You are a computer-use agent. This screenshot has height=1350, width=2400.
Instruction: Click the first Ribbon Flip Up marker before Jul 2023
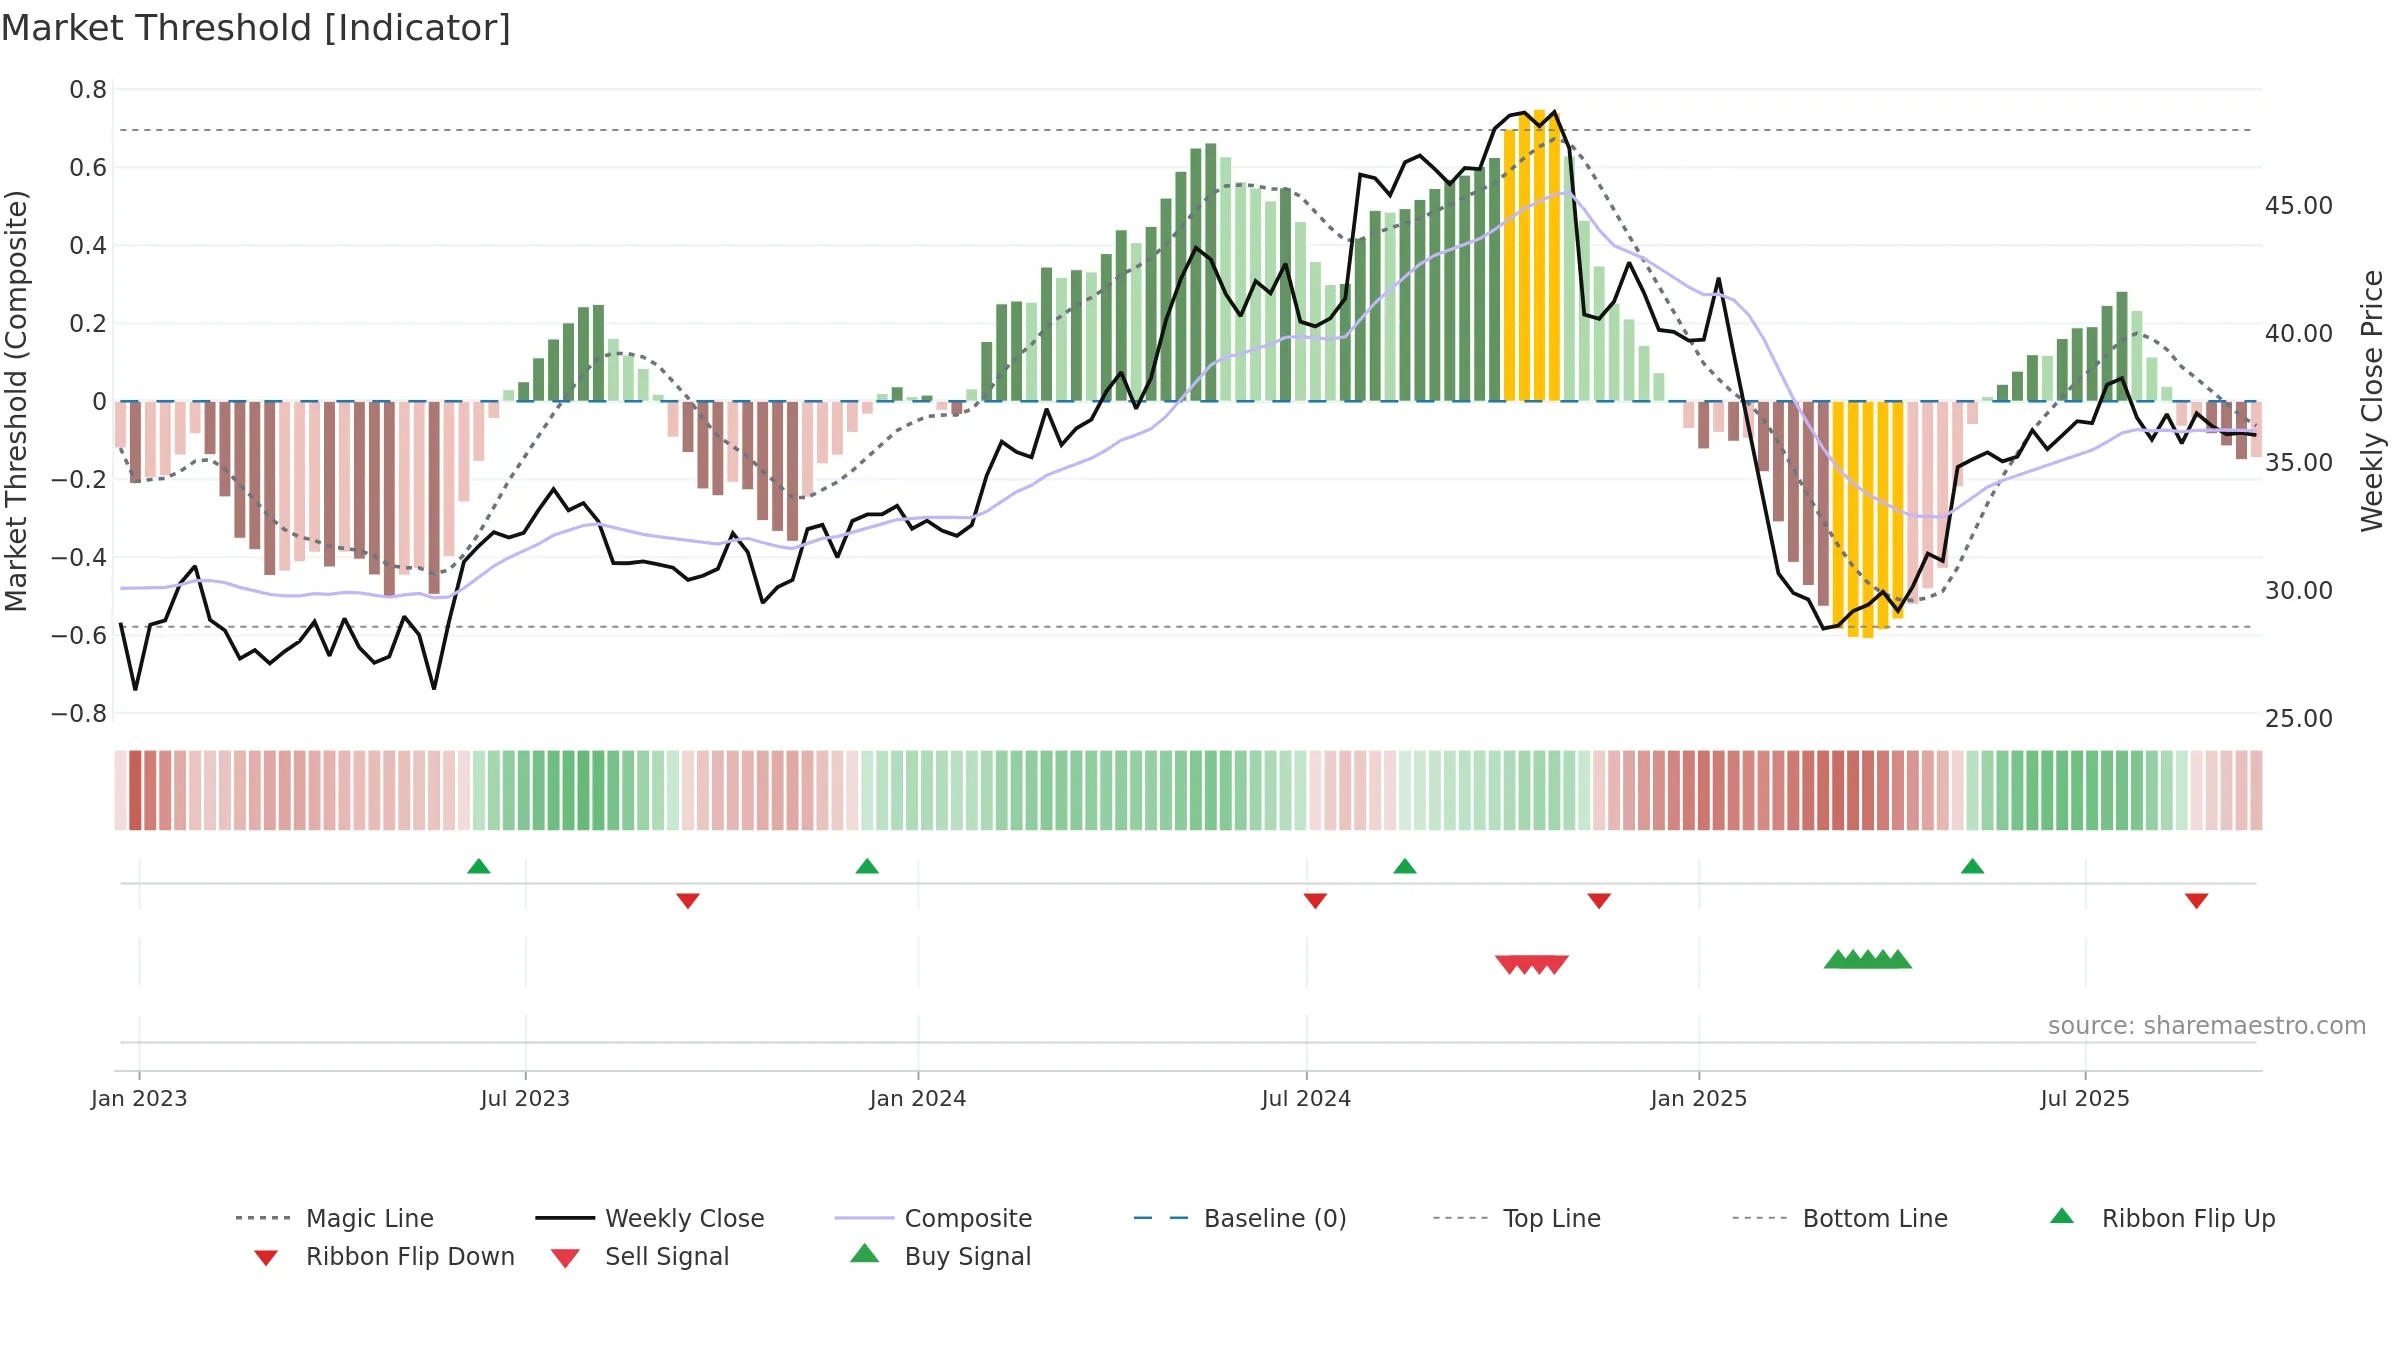[x=479, y=866]
